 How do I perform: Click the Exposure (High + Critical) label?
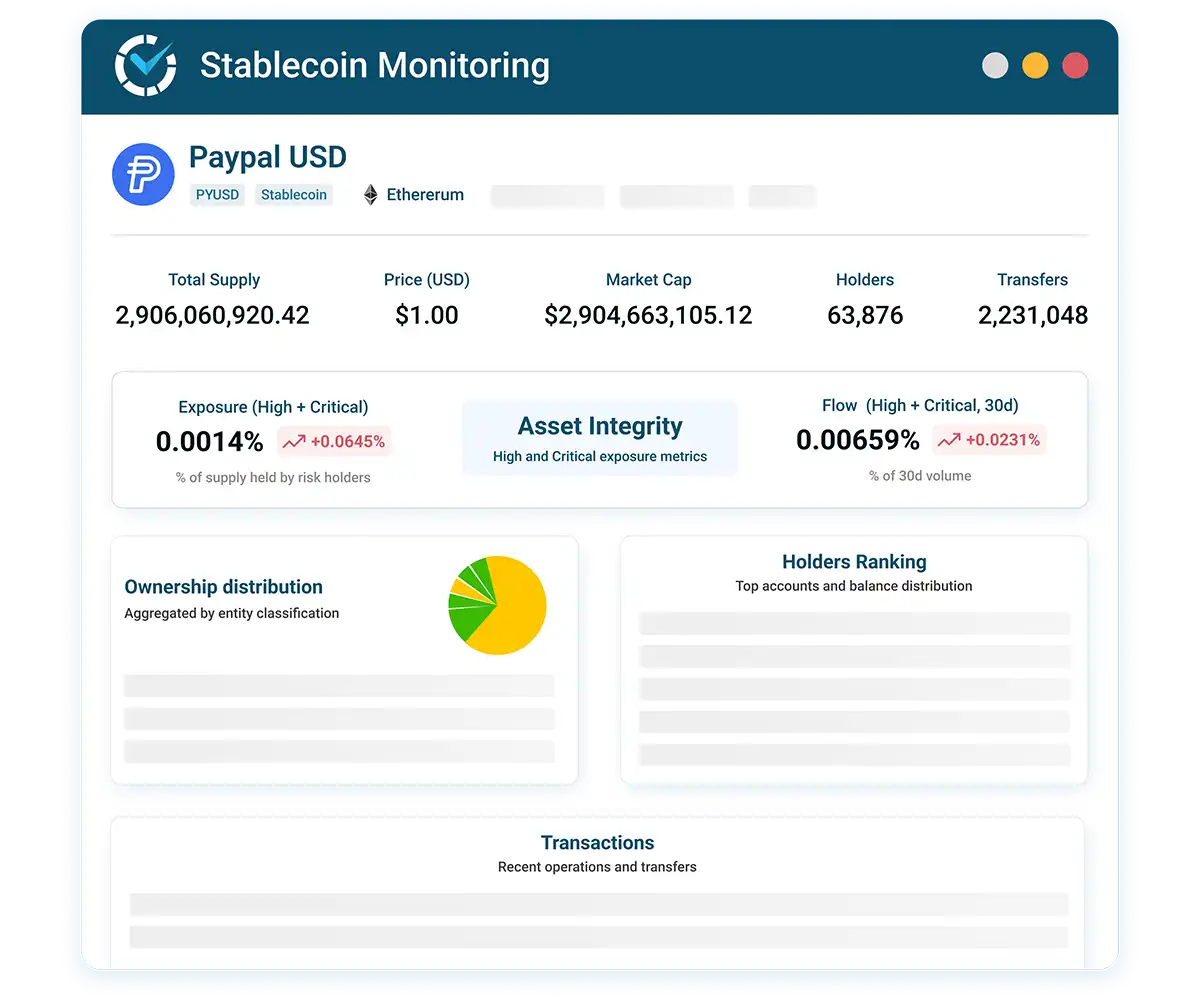(x=273, y=407)
